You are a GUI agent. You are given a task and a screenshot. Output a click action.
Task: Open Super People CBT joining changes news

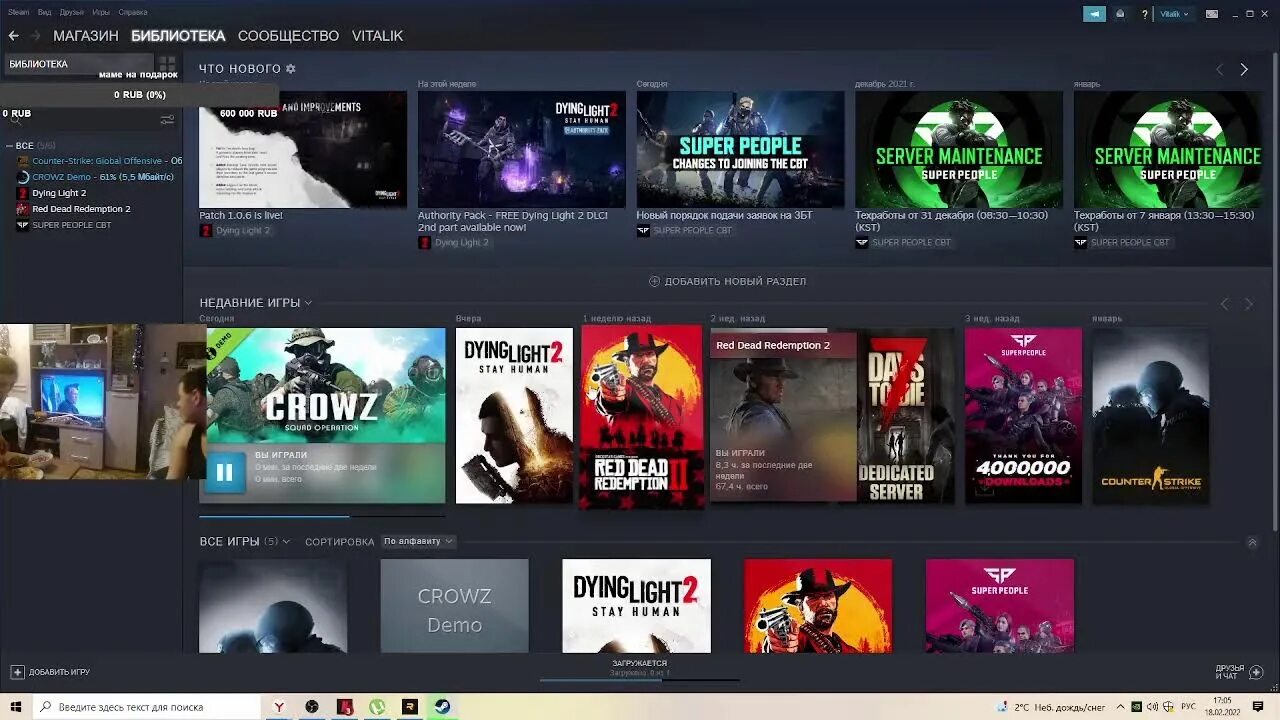(x=740, y=150)
